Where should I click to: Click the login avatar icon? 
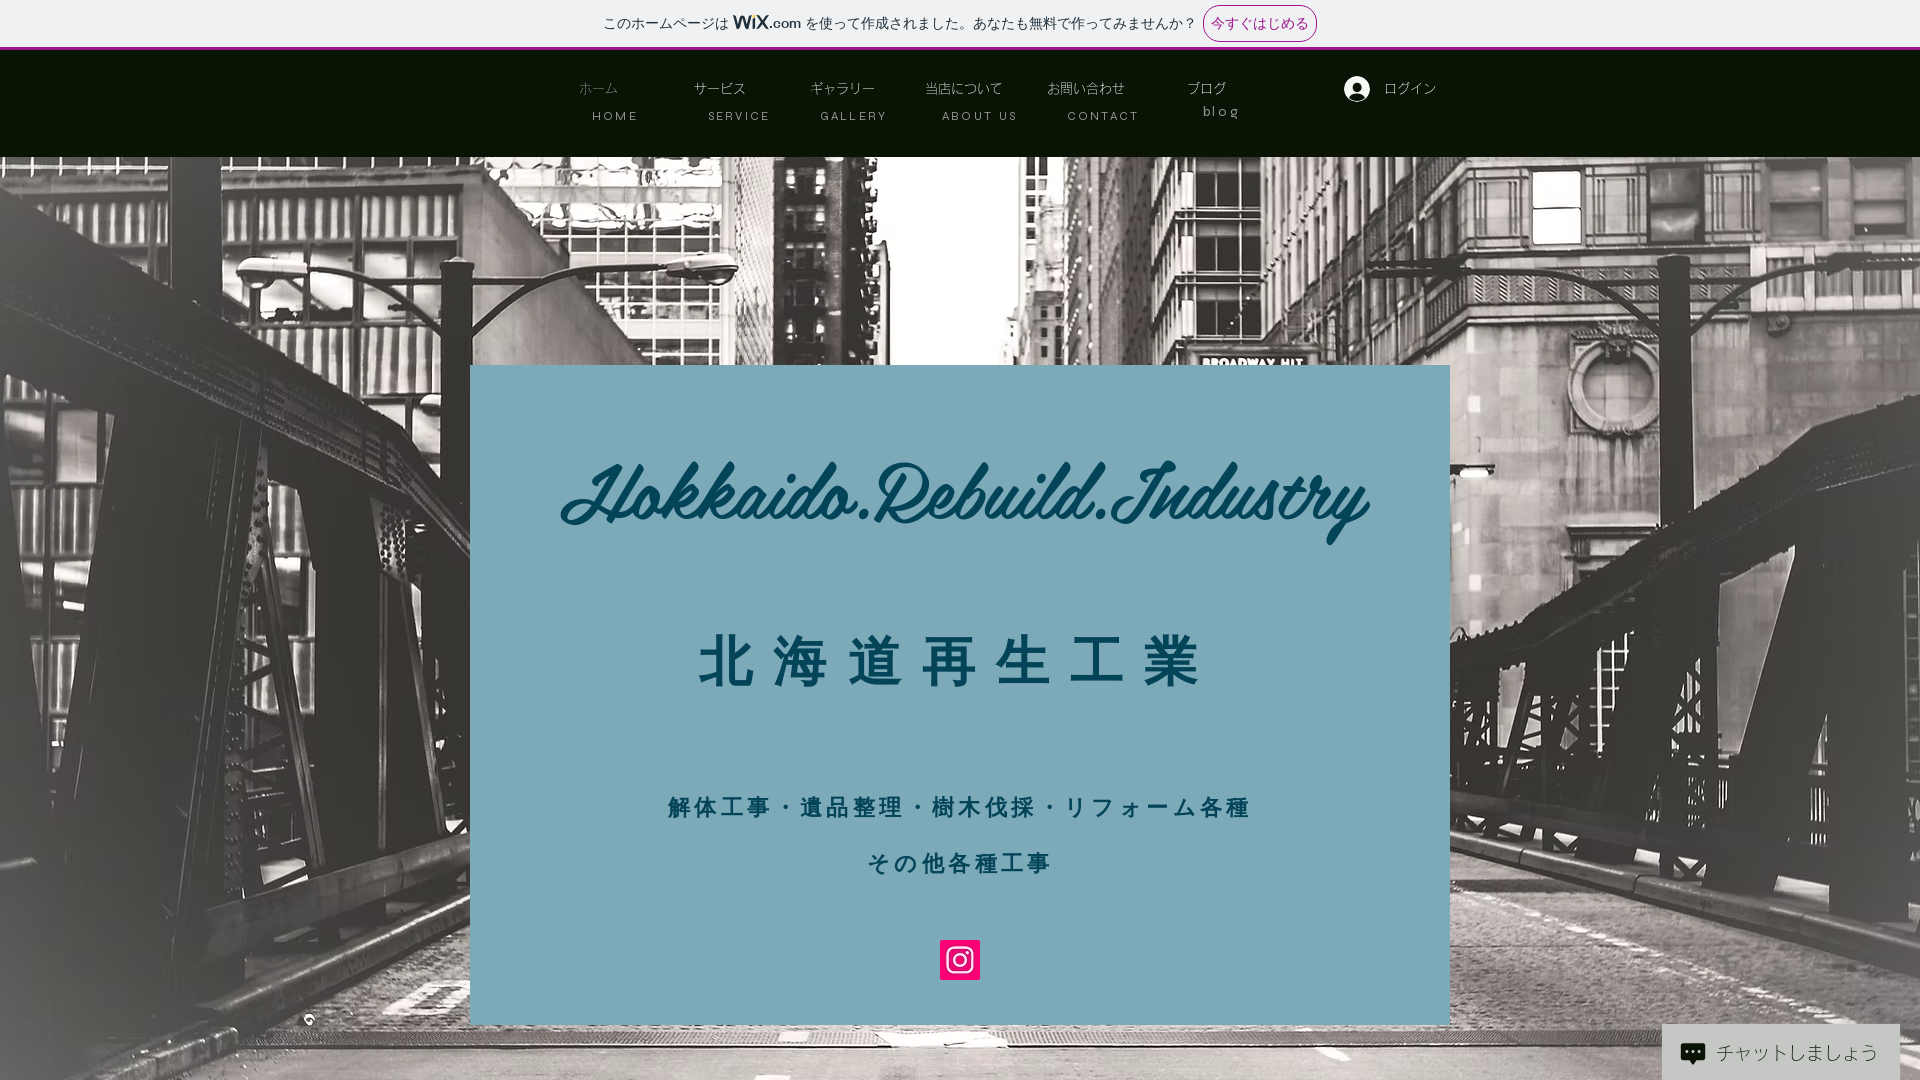(1356, 89)
